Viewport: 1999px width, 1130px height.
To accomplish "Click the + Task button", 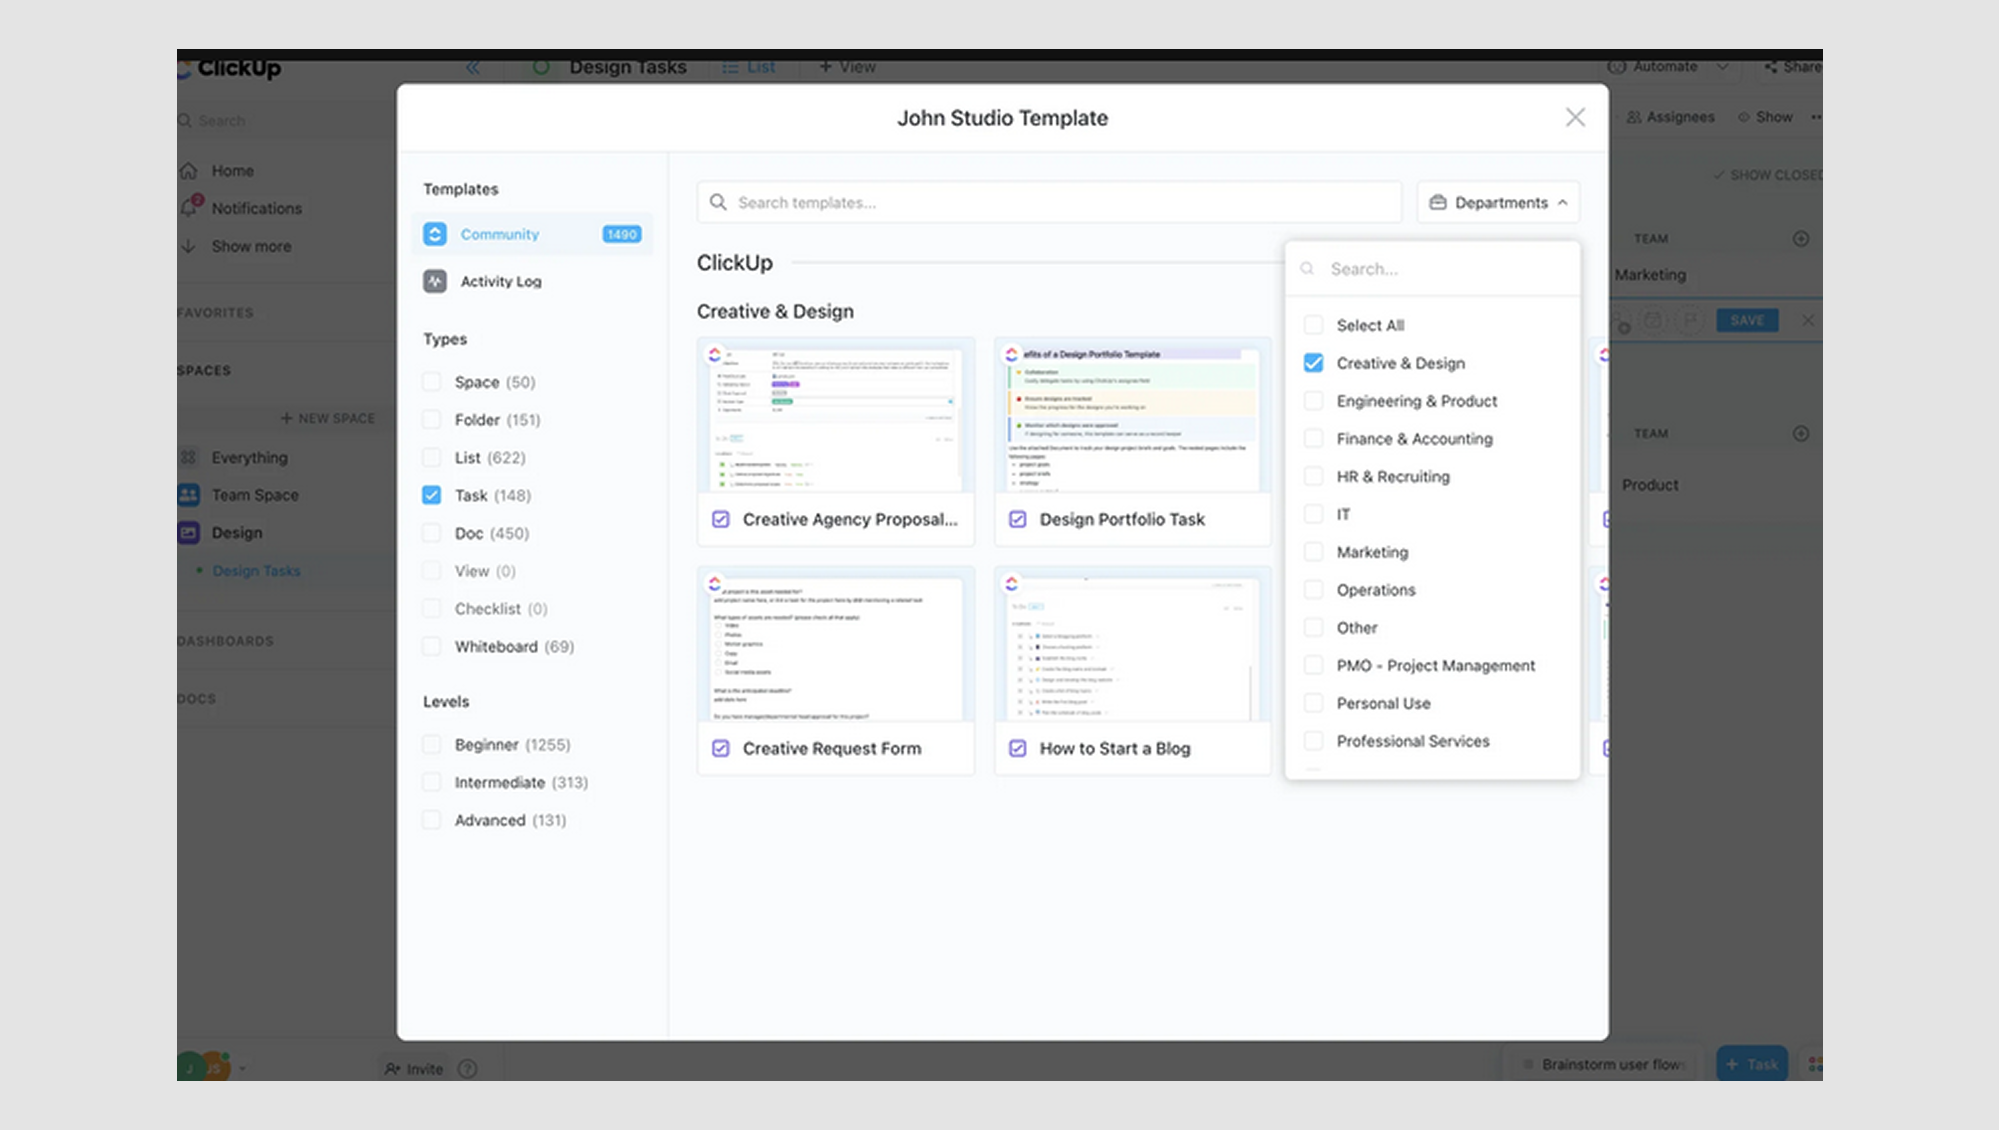I will pyautogui.click(x=1752, y=1064).
